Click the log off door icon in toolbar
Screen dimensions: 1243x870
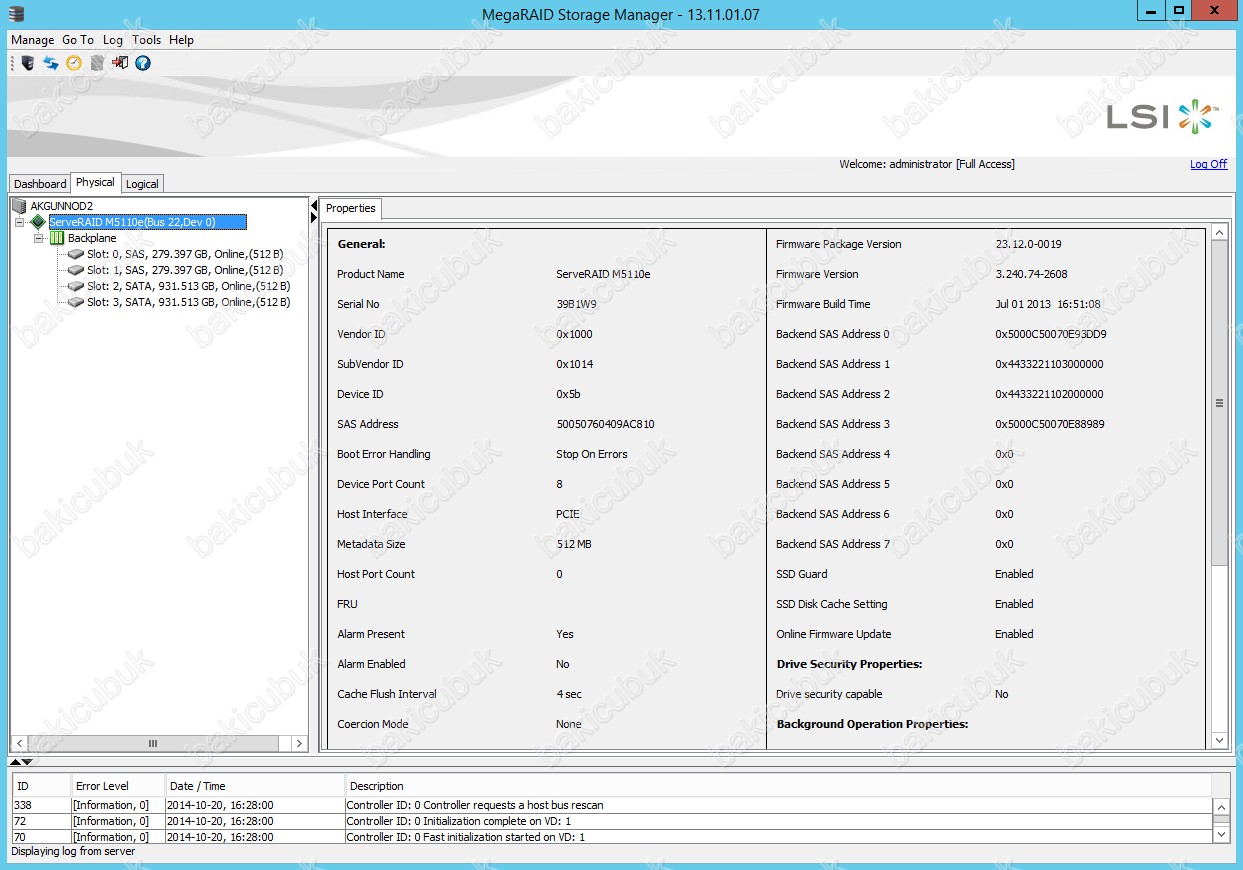[120, 63]
